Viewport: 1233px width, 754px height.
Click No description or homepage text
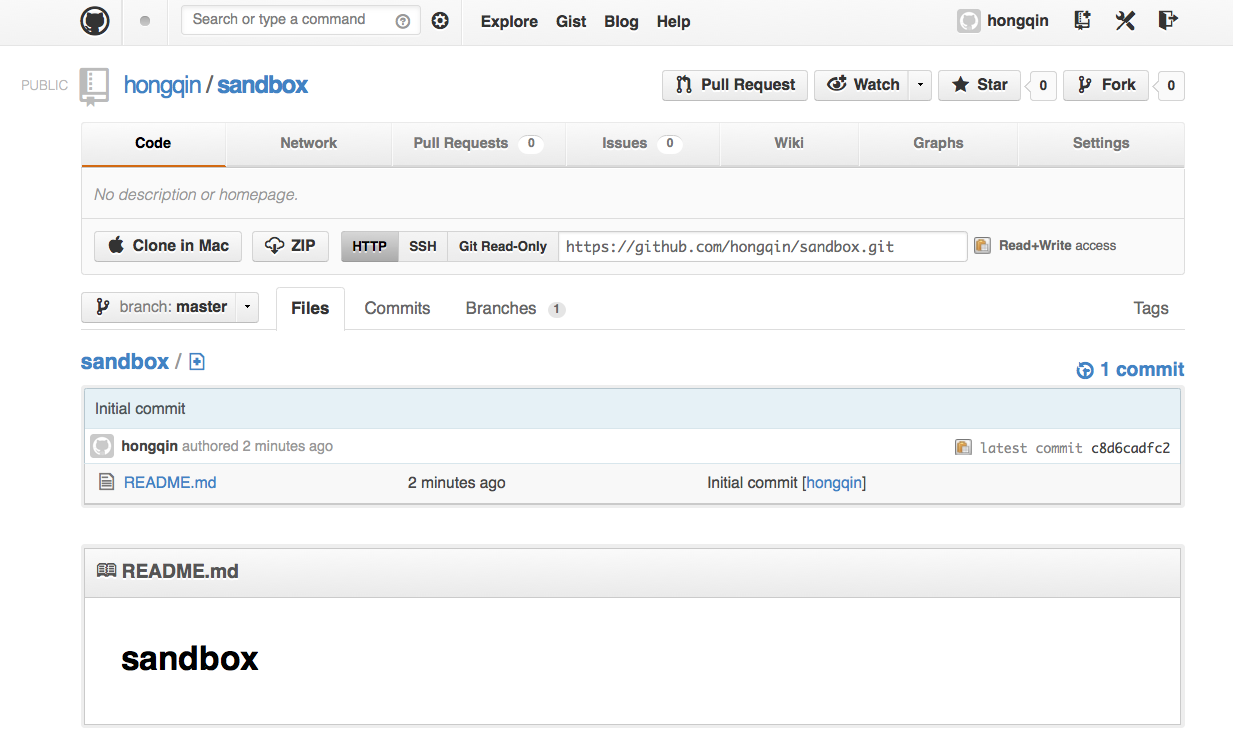click(196, 194)
